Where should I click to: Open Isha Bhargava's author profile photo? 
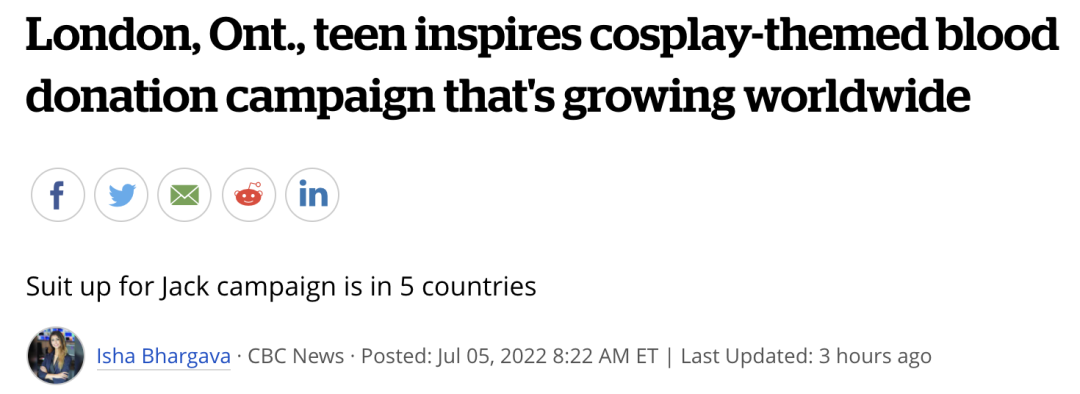(x=56, y=355)
